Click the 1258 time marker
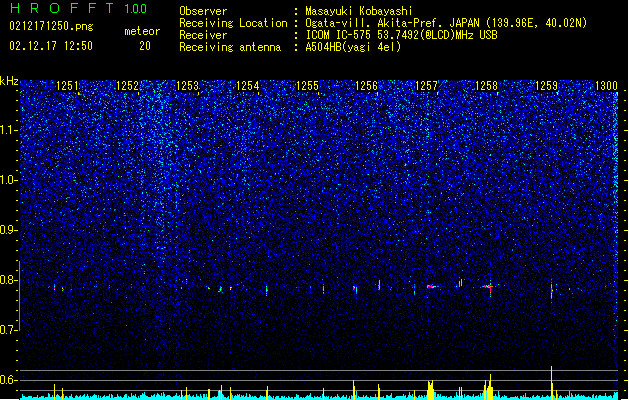This screenshot has height=400, width=629. pyautogui.click(x=486, y=86)
